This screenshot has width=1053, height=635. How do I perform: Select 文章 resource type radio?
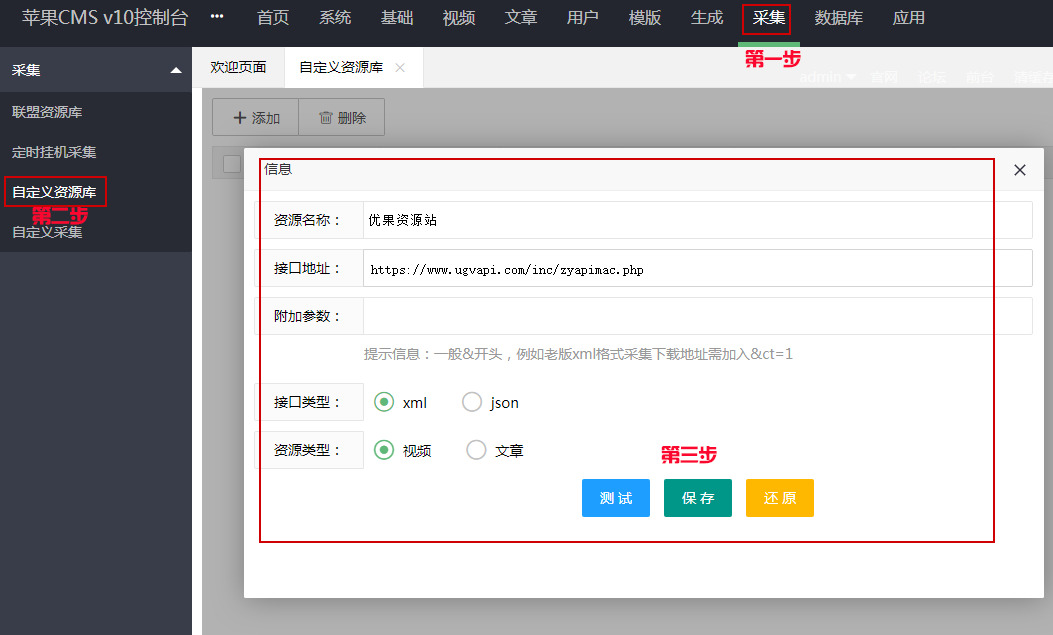pyautogui.click(x=476, y=450)
